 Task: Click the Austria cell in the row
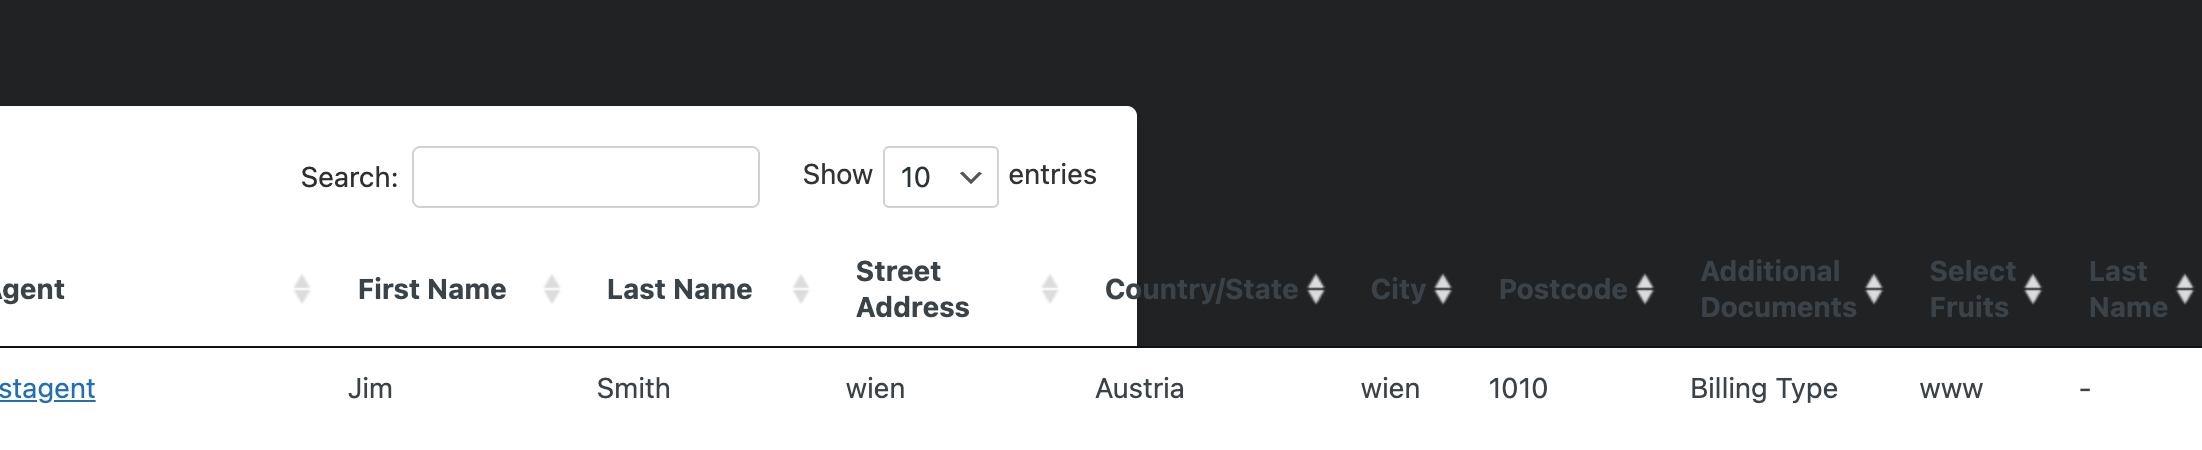(x=1139, y=388)
